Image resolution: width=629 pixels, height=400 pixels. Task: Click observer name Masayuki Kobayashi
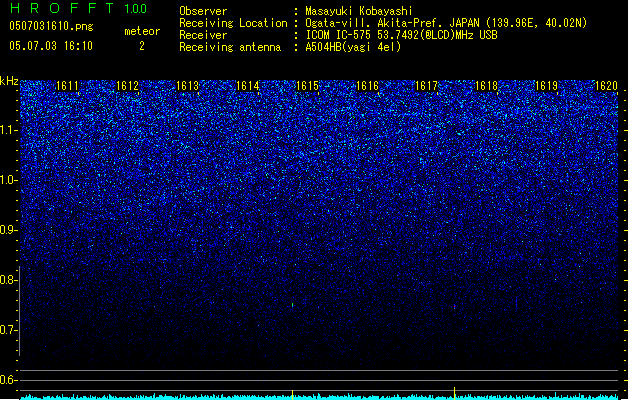click(359, 11)
